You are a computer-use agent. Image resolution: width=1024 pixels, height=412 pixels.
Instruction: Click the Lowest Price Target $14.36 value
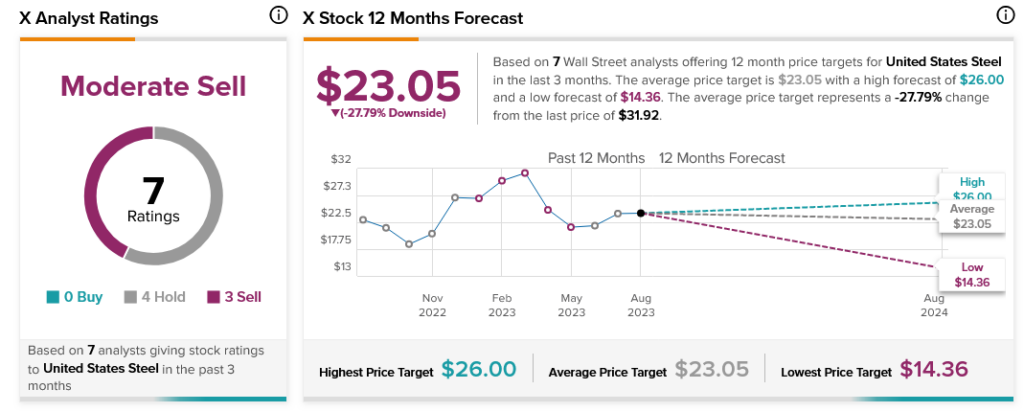pos(934,370)
